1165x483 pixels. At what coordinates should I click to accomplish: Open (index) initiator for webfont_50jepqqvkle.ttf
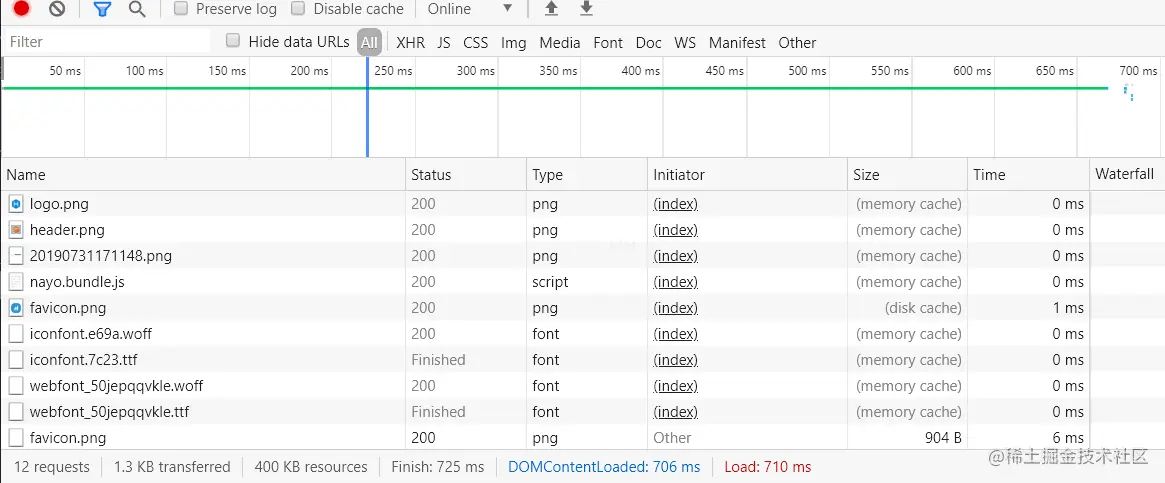click(x=675, y=412)
